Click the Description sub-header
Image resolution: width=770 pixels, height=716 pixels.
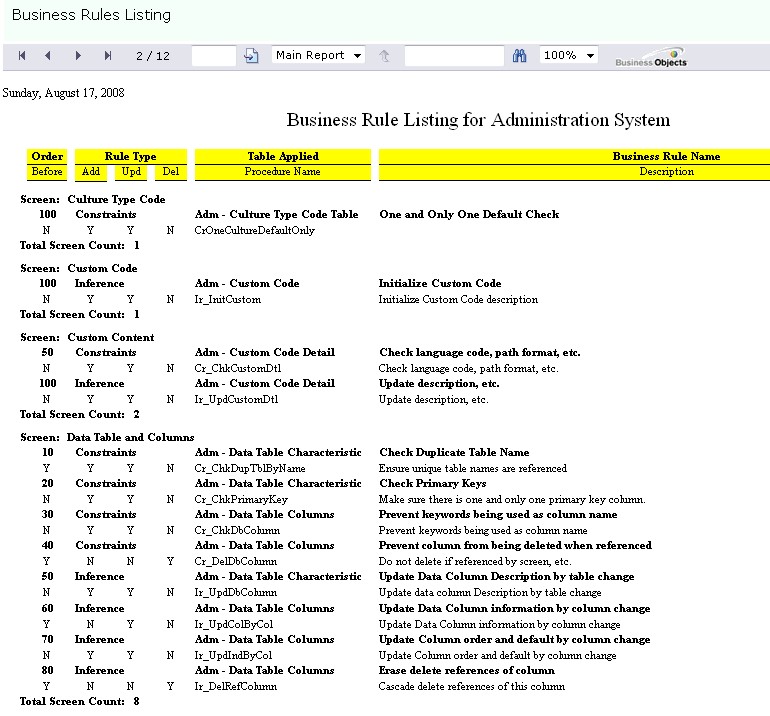pos(666,172)
